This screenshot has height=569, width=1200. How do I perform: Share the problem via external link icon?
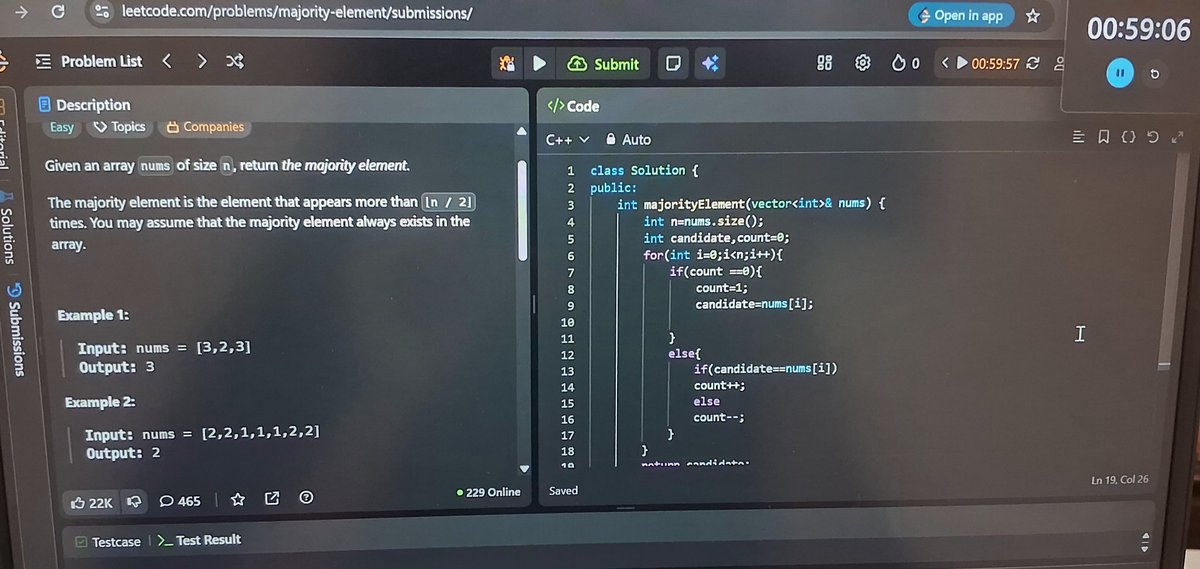click(272, 499)
